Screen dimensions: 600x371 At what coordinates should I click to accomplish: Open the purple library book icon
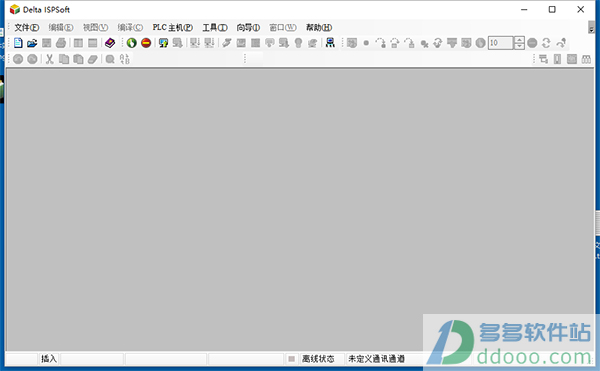(x=110, y=43)
